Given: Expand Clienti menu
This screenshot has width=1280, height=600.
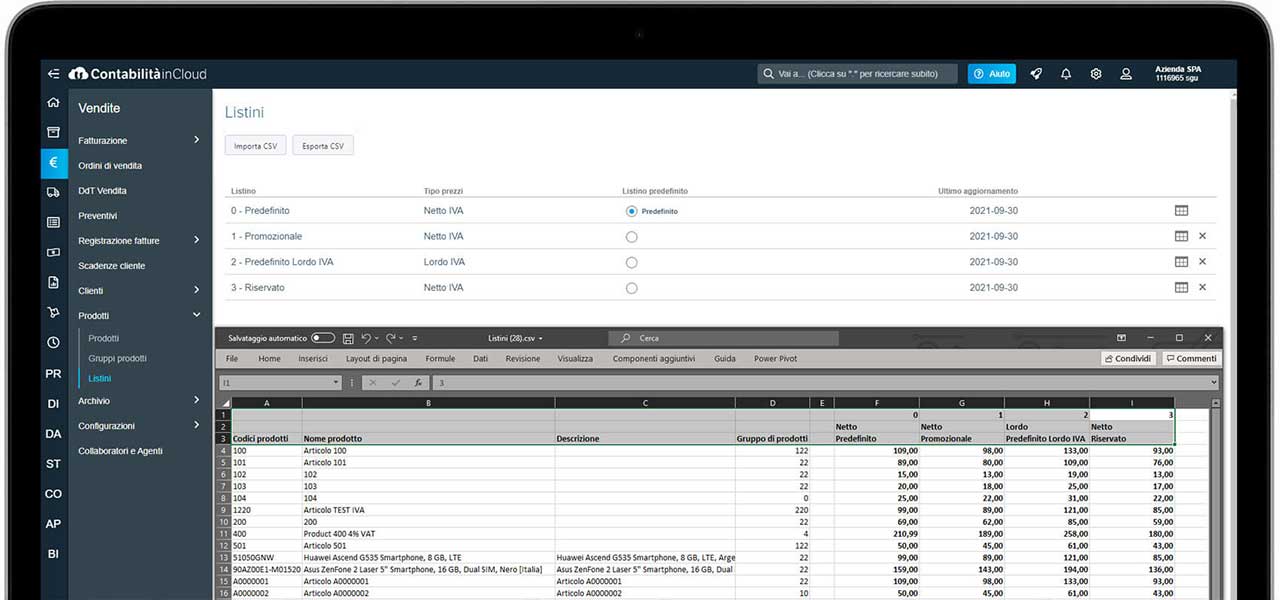Looking at the screenshot, I should click(x=196, y=290).
